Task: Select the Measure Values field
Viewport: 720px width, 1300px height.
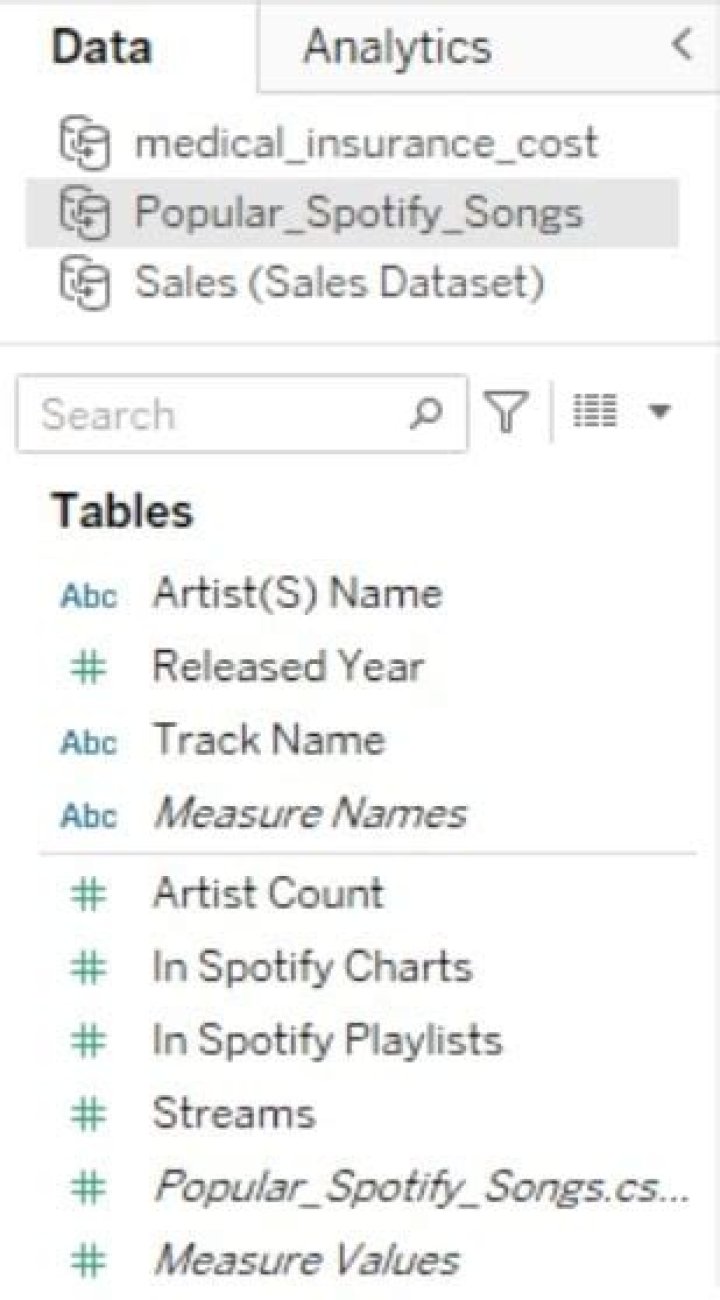Action: coord(306,1259)
